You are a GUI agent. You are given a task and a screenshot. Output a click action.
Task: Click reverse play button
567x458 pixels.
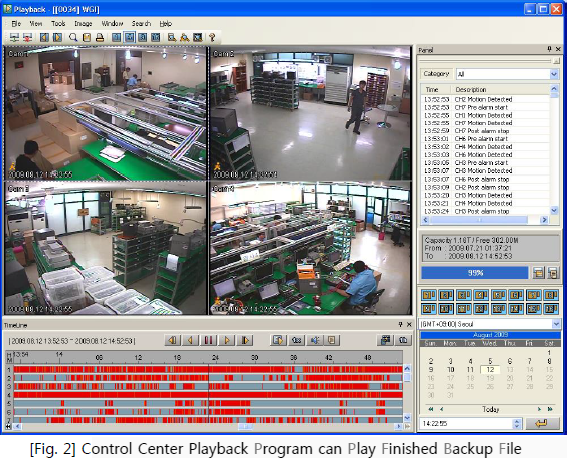(191, 340)
